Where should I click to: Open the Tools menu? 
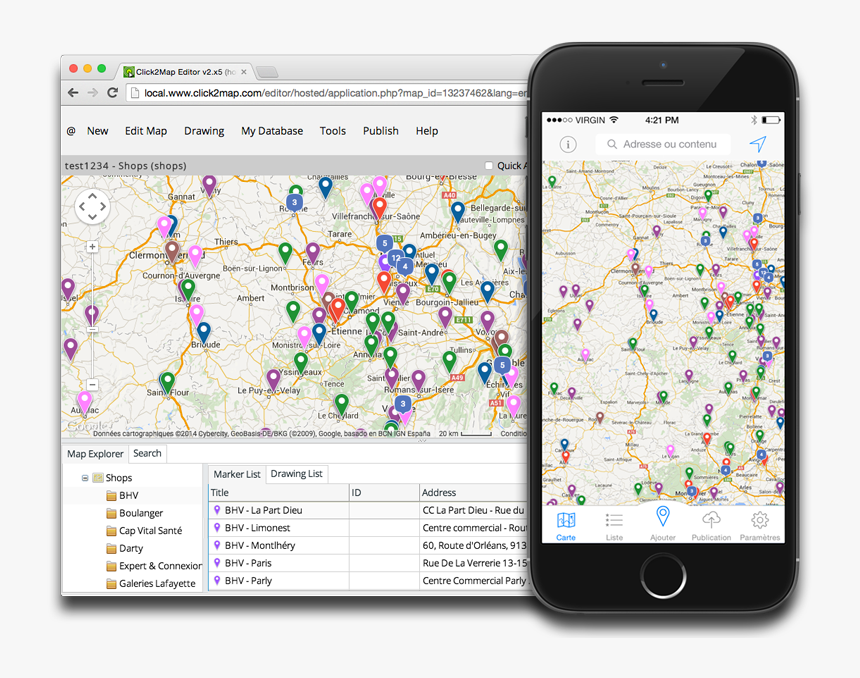(333, 131)
